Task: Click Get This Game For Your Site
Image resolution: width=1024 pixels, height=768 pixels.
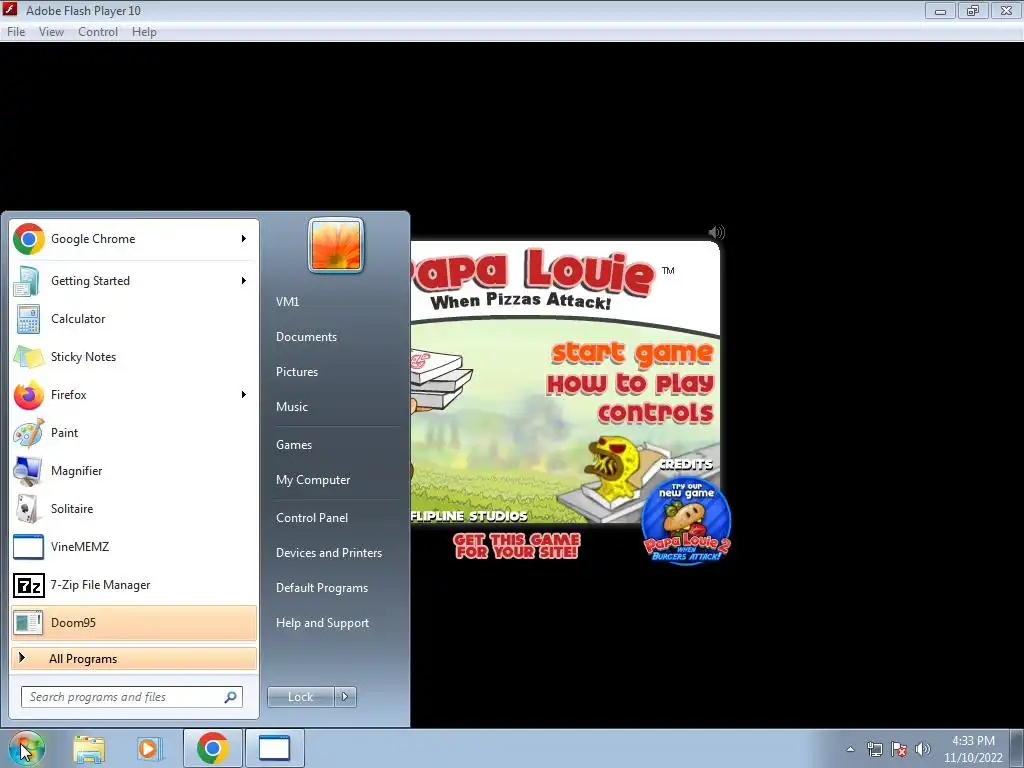Action: [517, 546]
